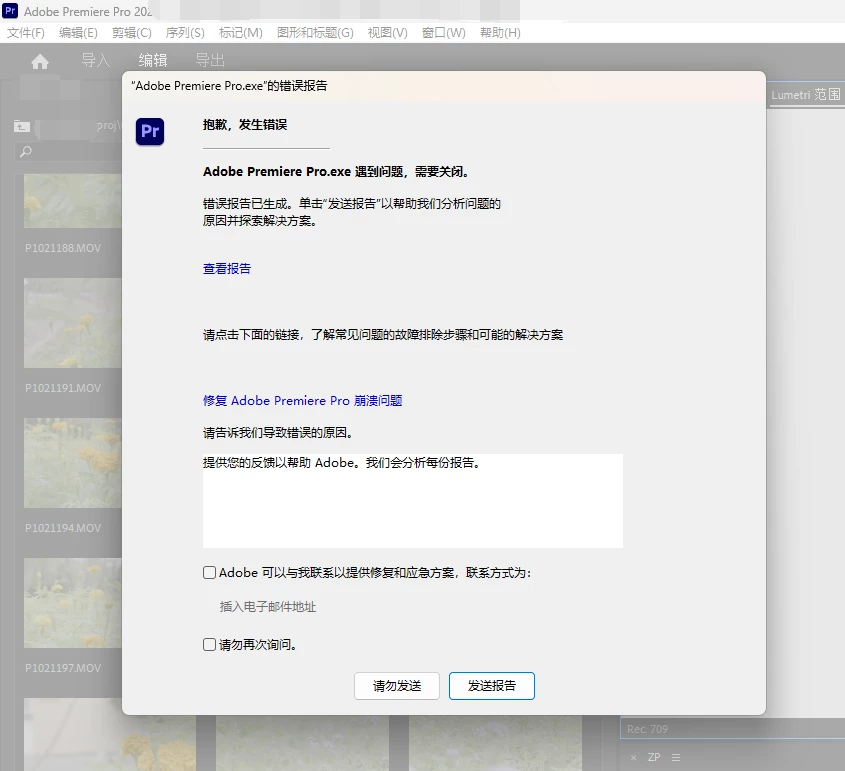Image resolution: width=845 pixels, height=771 pixels.
Task: Click the ZP panel label
Action: tap(654, 758)
